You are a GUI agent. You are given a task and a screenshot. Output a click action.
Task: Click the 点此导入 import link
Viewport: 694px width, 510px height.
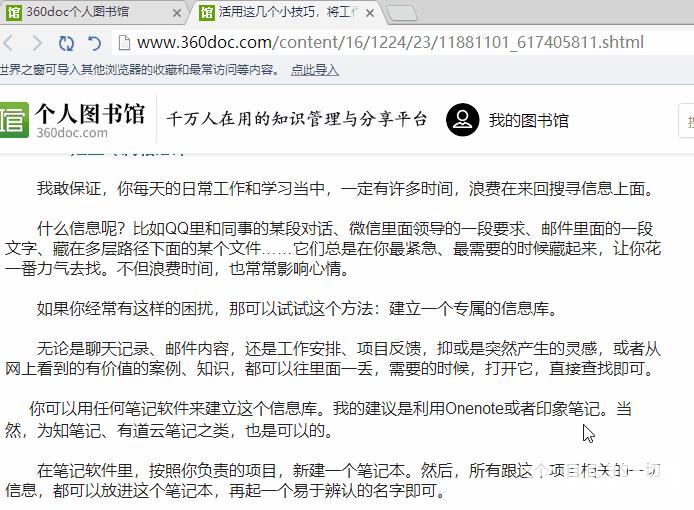(x=315, y=70)
